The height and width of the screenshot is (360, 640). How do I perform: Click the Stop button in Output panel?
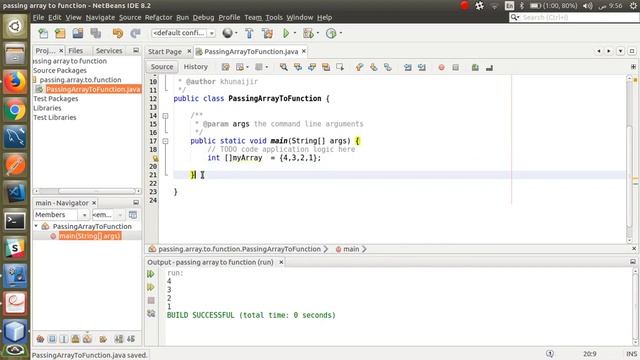[151, 300]
